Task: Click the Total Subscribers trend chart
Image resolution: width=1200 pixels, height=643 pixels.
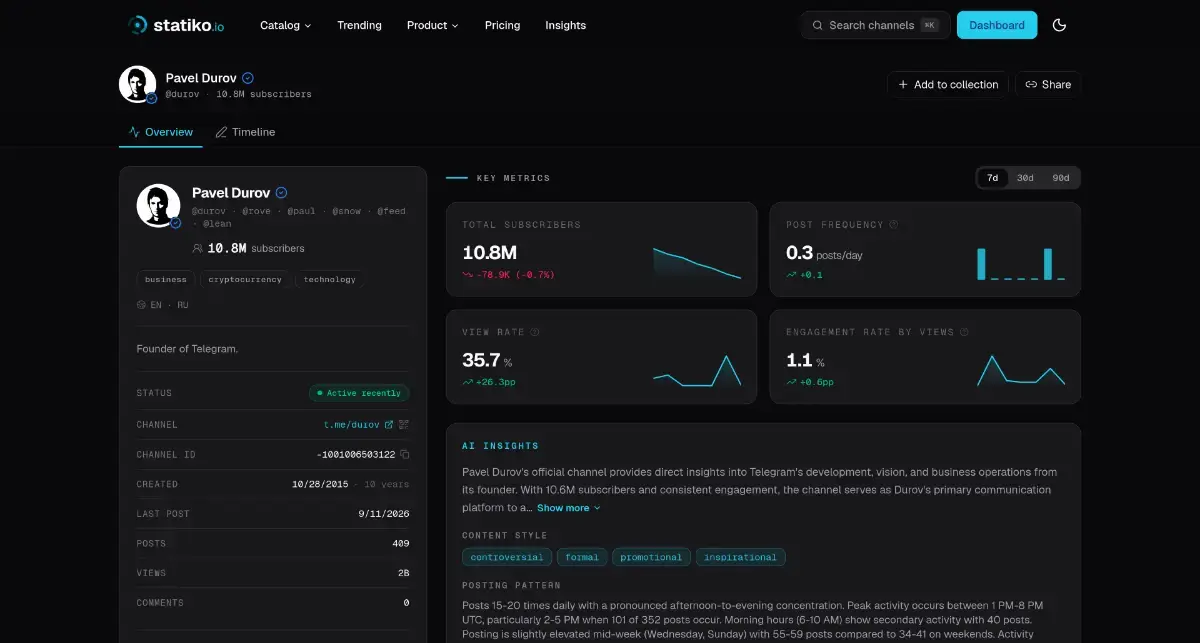Action: point(697,263)
